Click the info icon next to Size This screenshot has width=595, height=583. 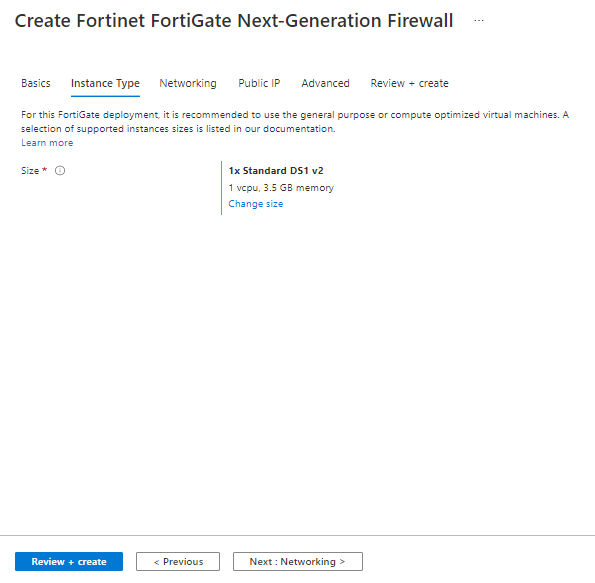click(60, 170)
